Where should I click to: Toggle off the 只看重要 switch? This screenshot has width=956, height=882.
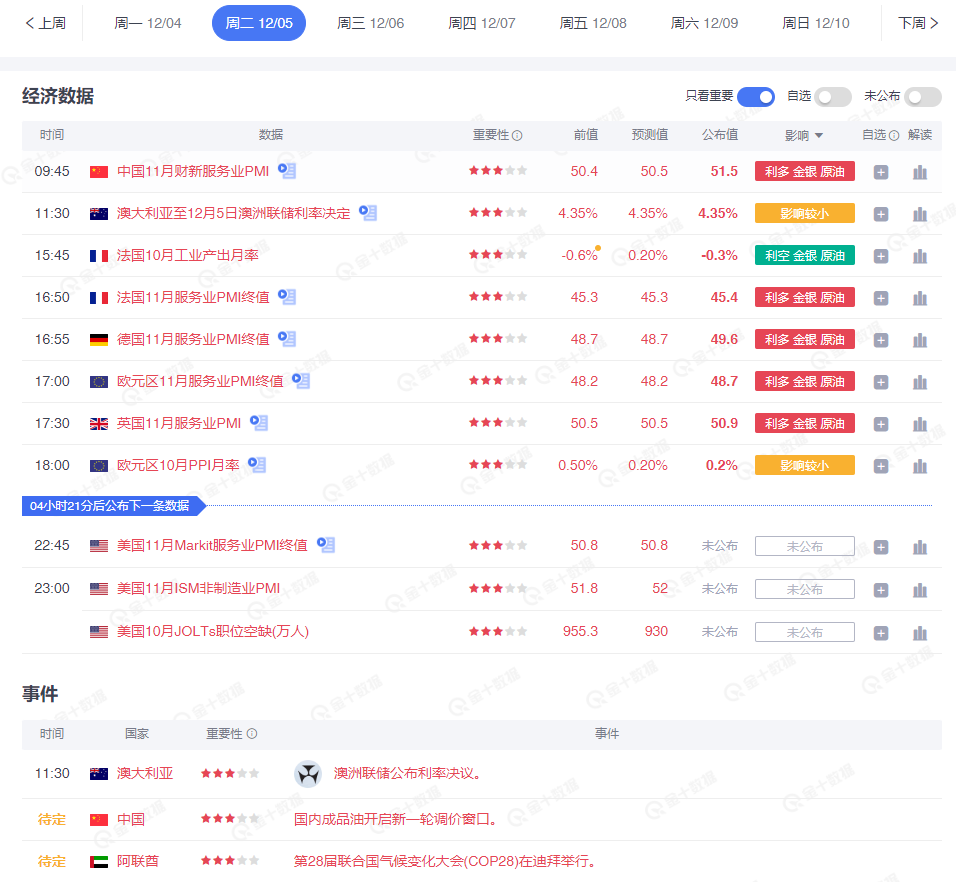755,97
